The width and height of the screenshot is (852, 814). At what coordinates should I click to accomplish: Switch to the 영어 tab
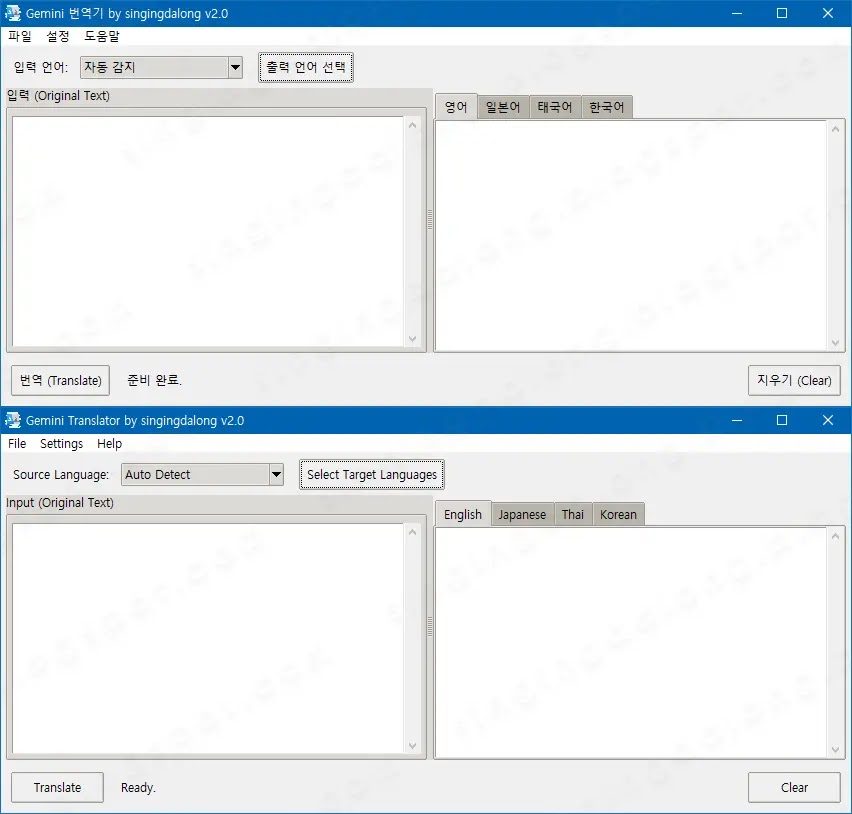[x=456, y=107]
